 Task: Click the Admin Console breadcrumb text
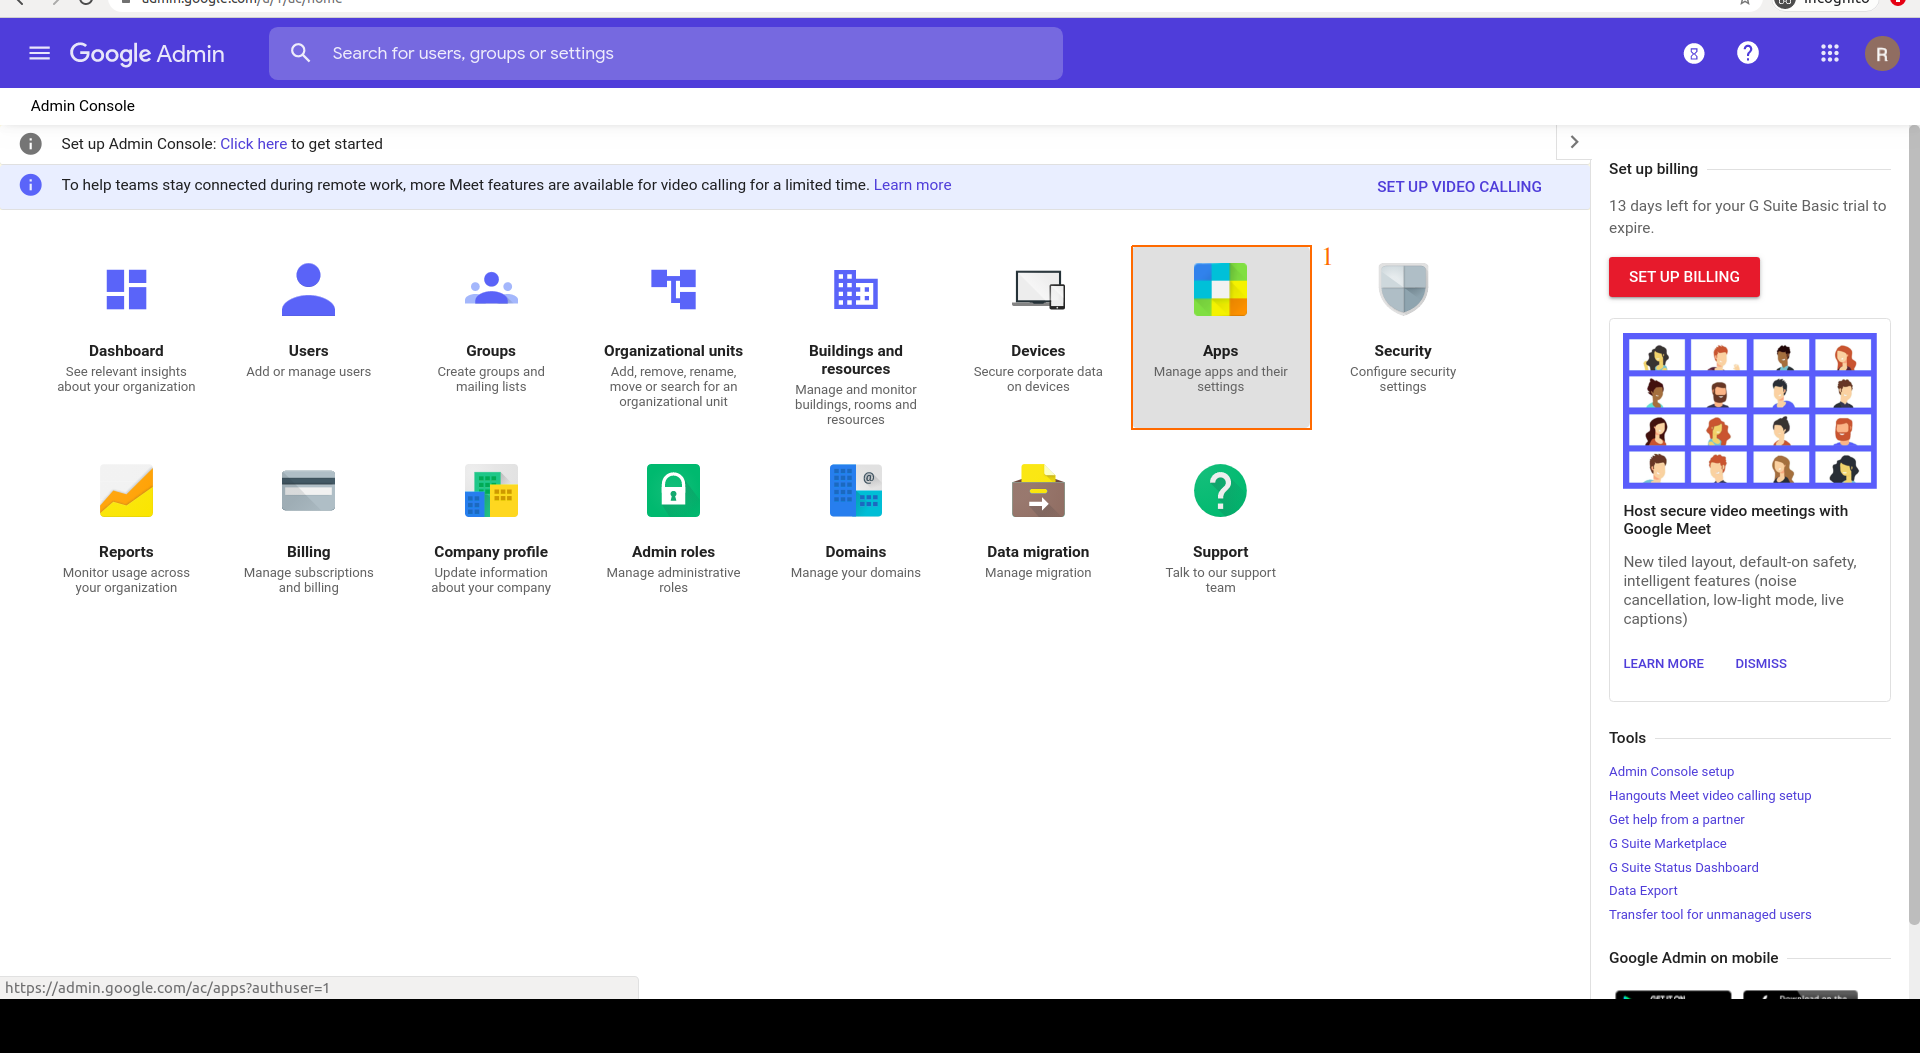[83, 106]
